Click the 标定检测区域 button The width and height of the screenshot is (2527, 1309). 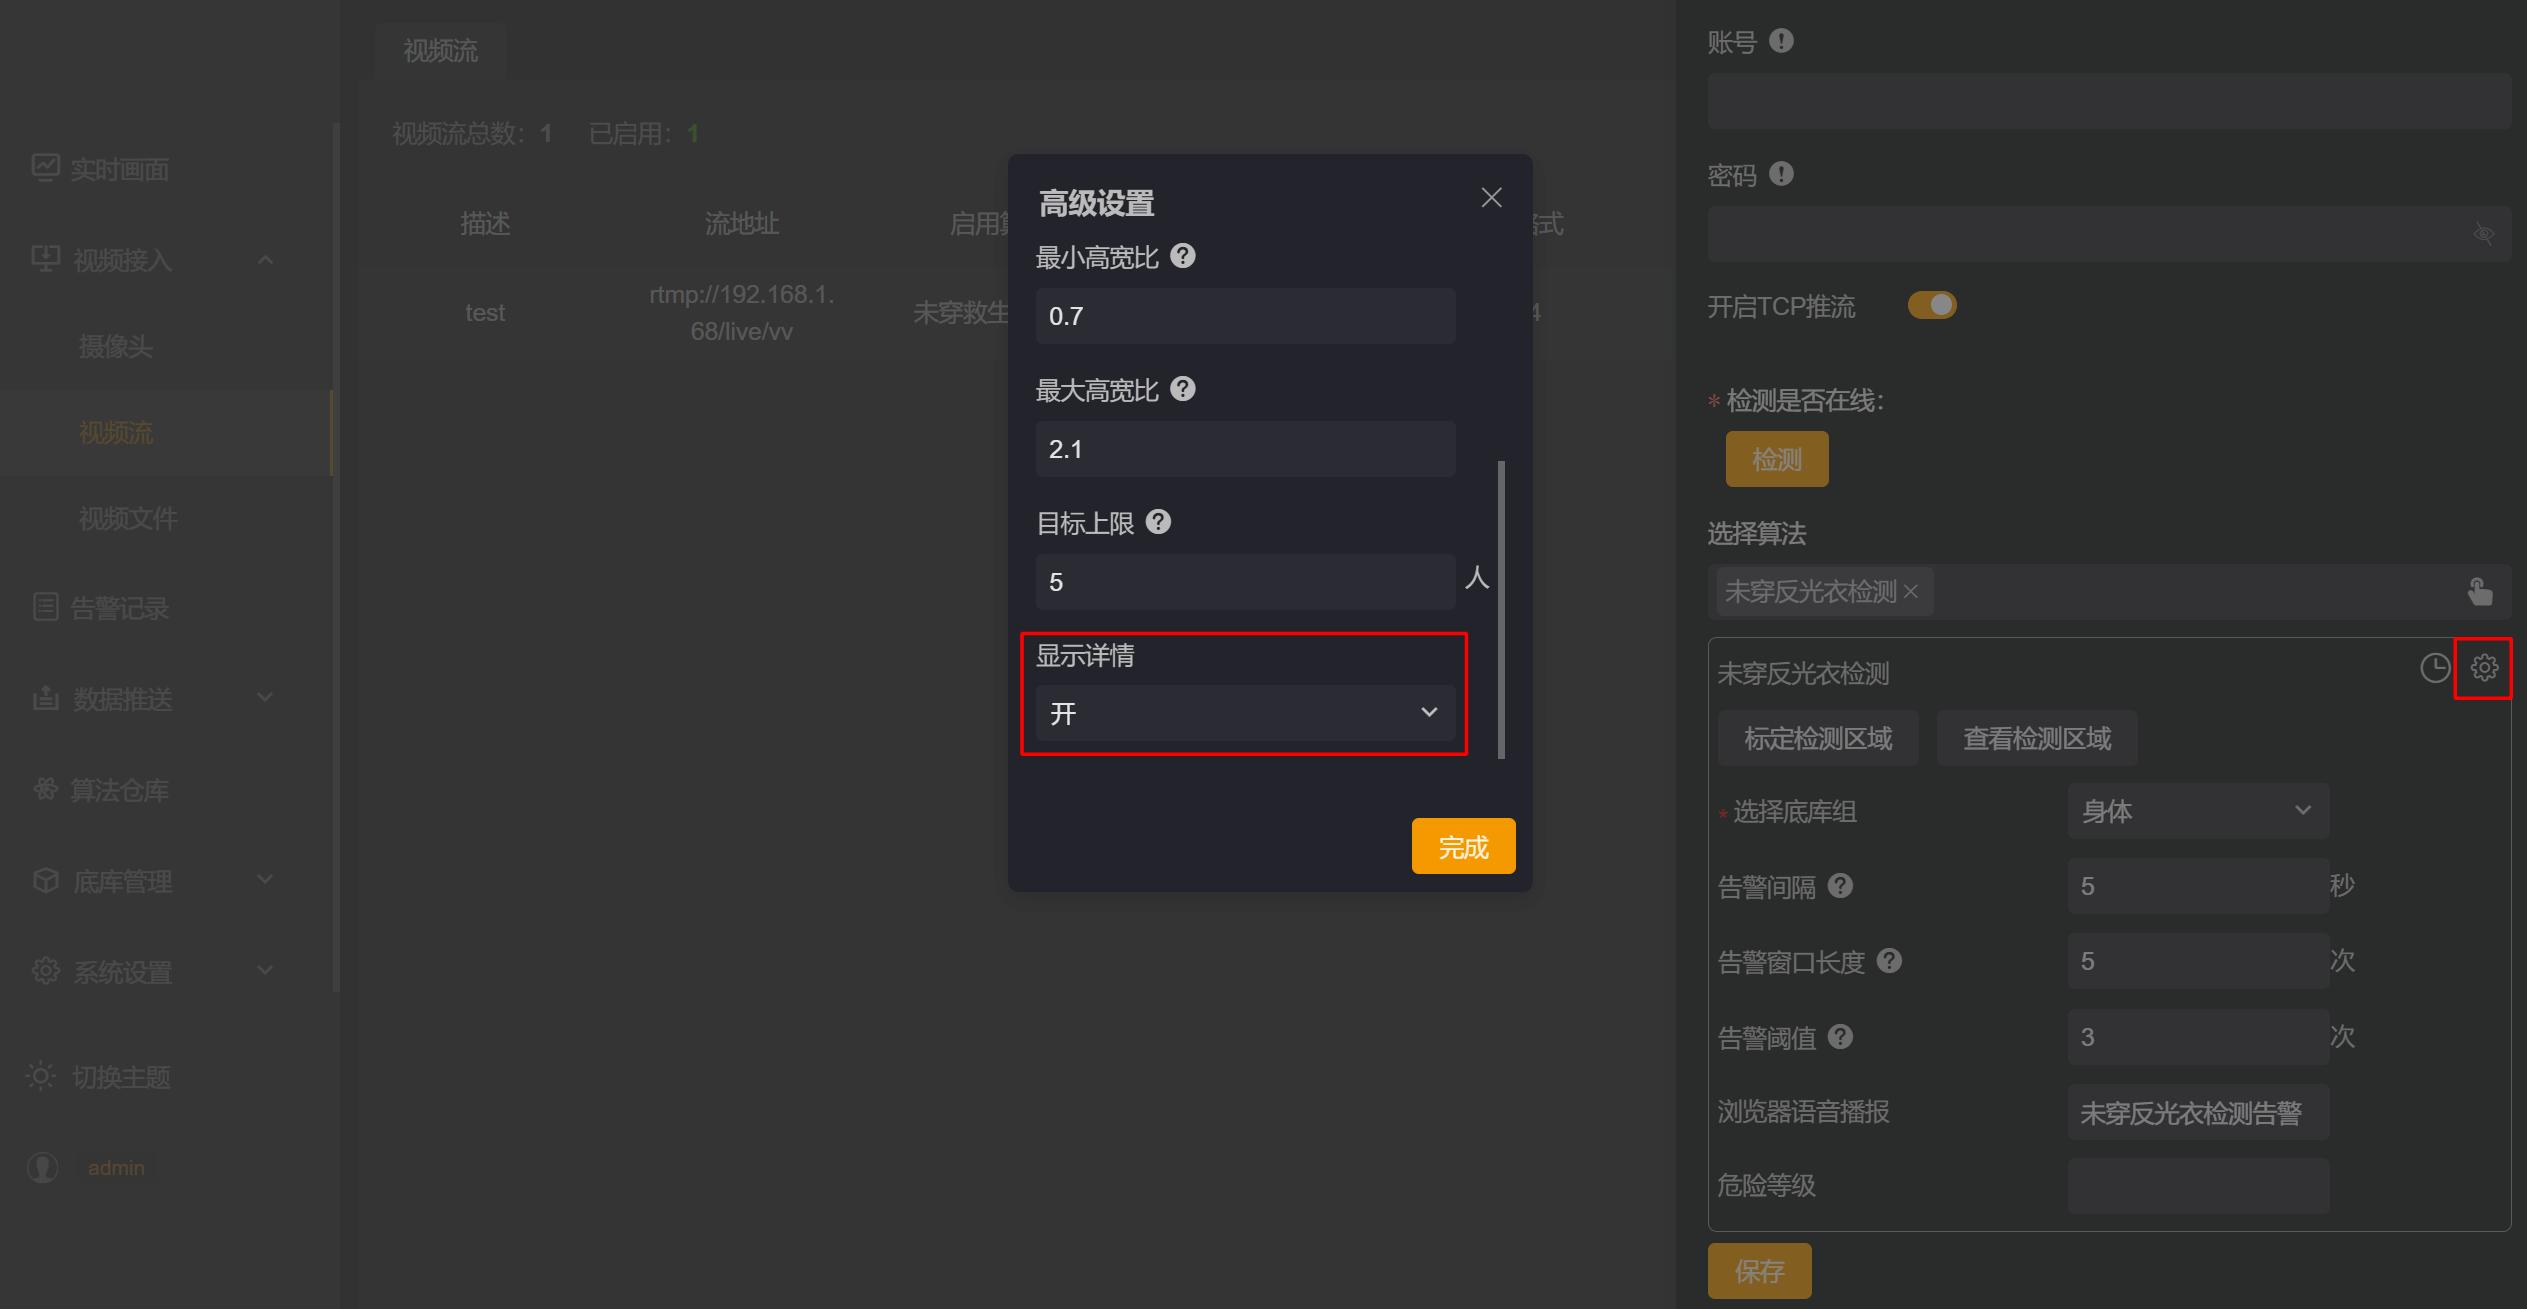pos(1817,739)
